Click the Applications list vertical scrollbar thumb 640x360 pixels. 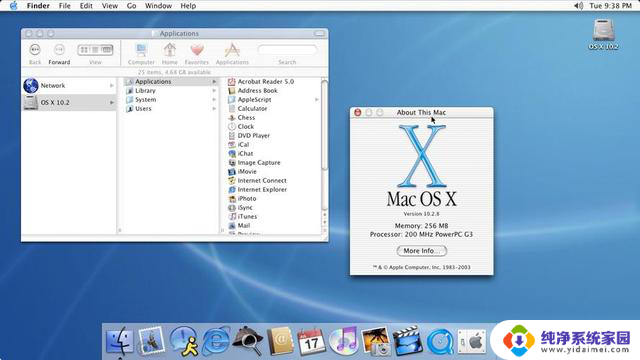tap(324, 124)
